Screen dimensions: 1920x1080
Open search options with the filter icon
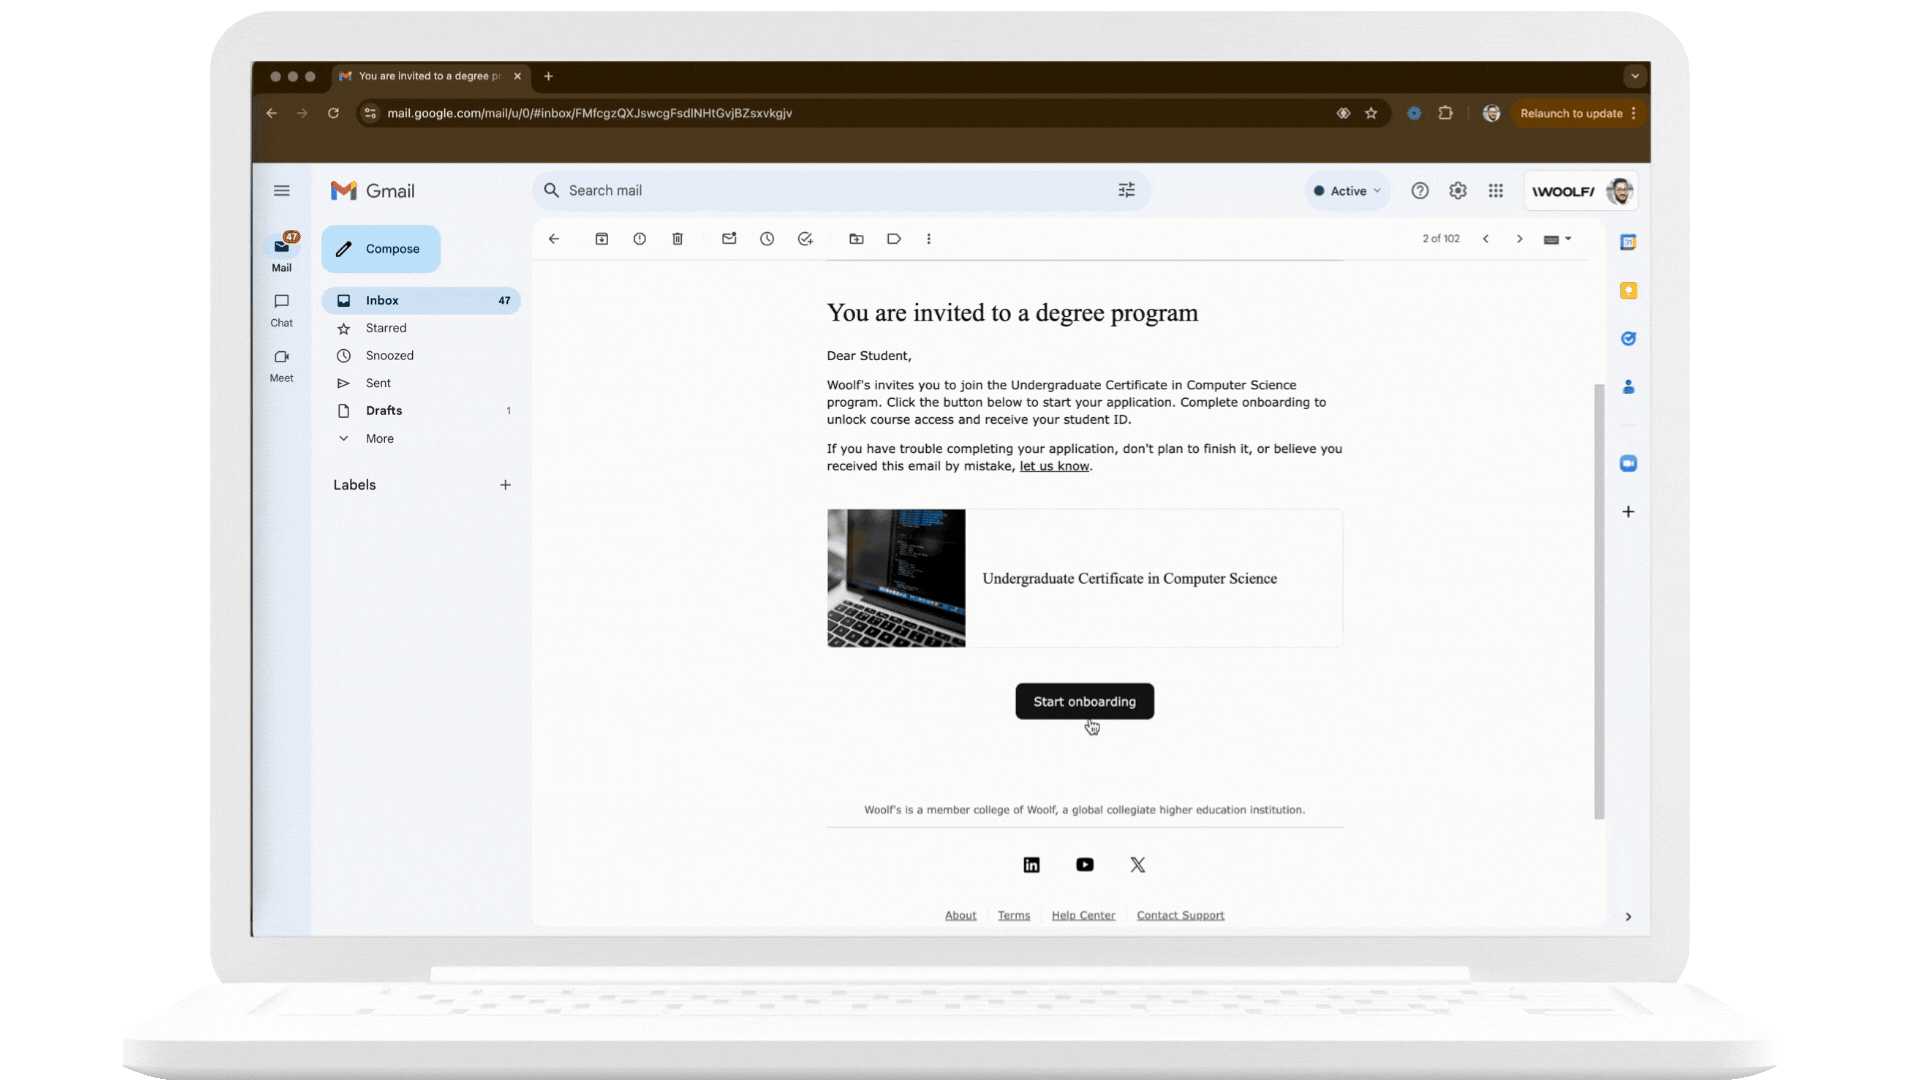(1126, 190)
